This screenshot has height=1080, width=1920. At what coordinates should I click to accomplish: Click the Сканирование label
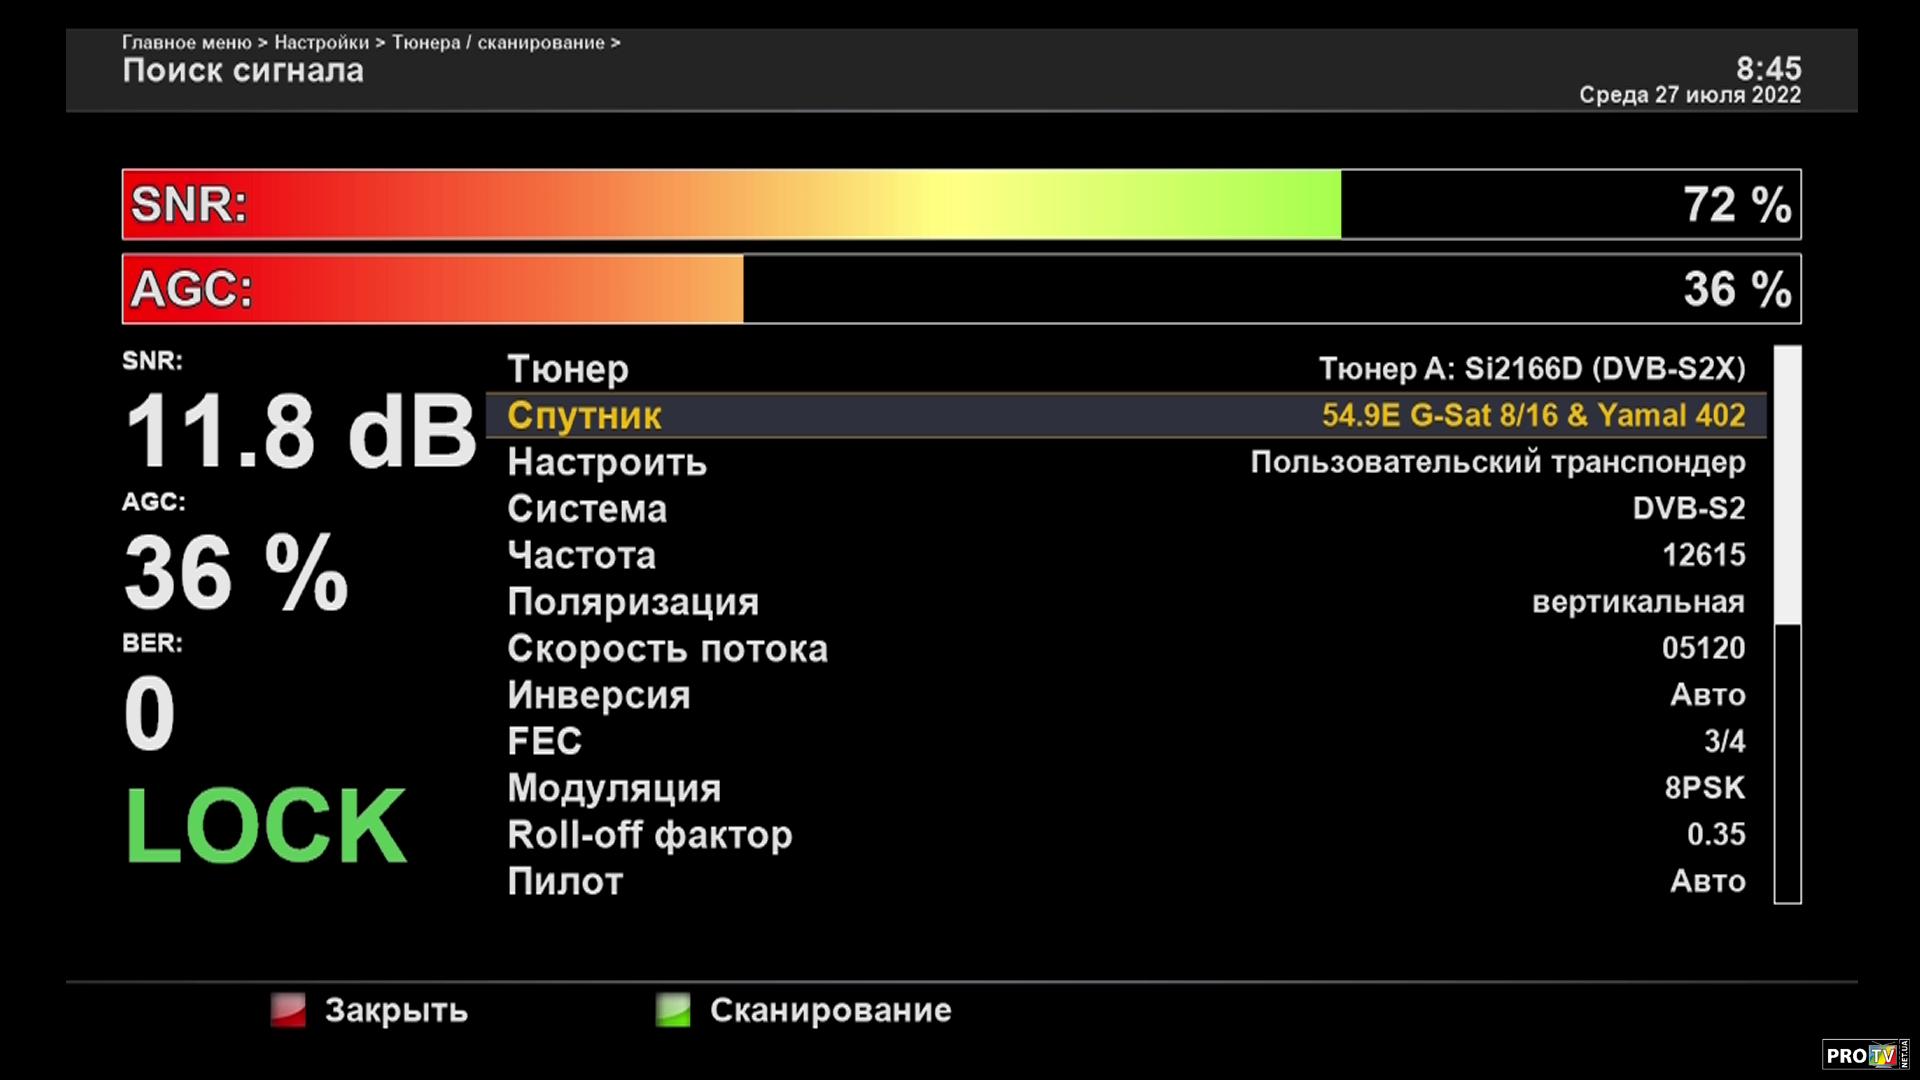pos(830,1010)
